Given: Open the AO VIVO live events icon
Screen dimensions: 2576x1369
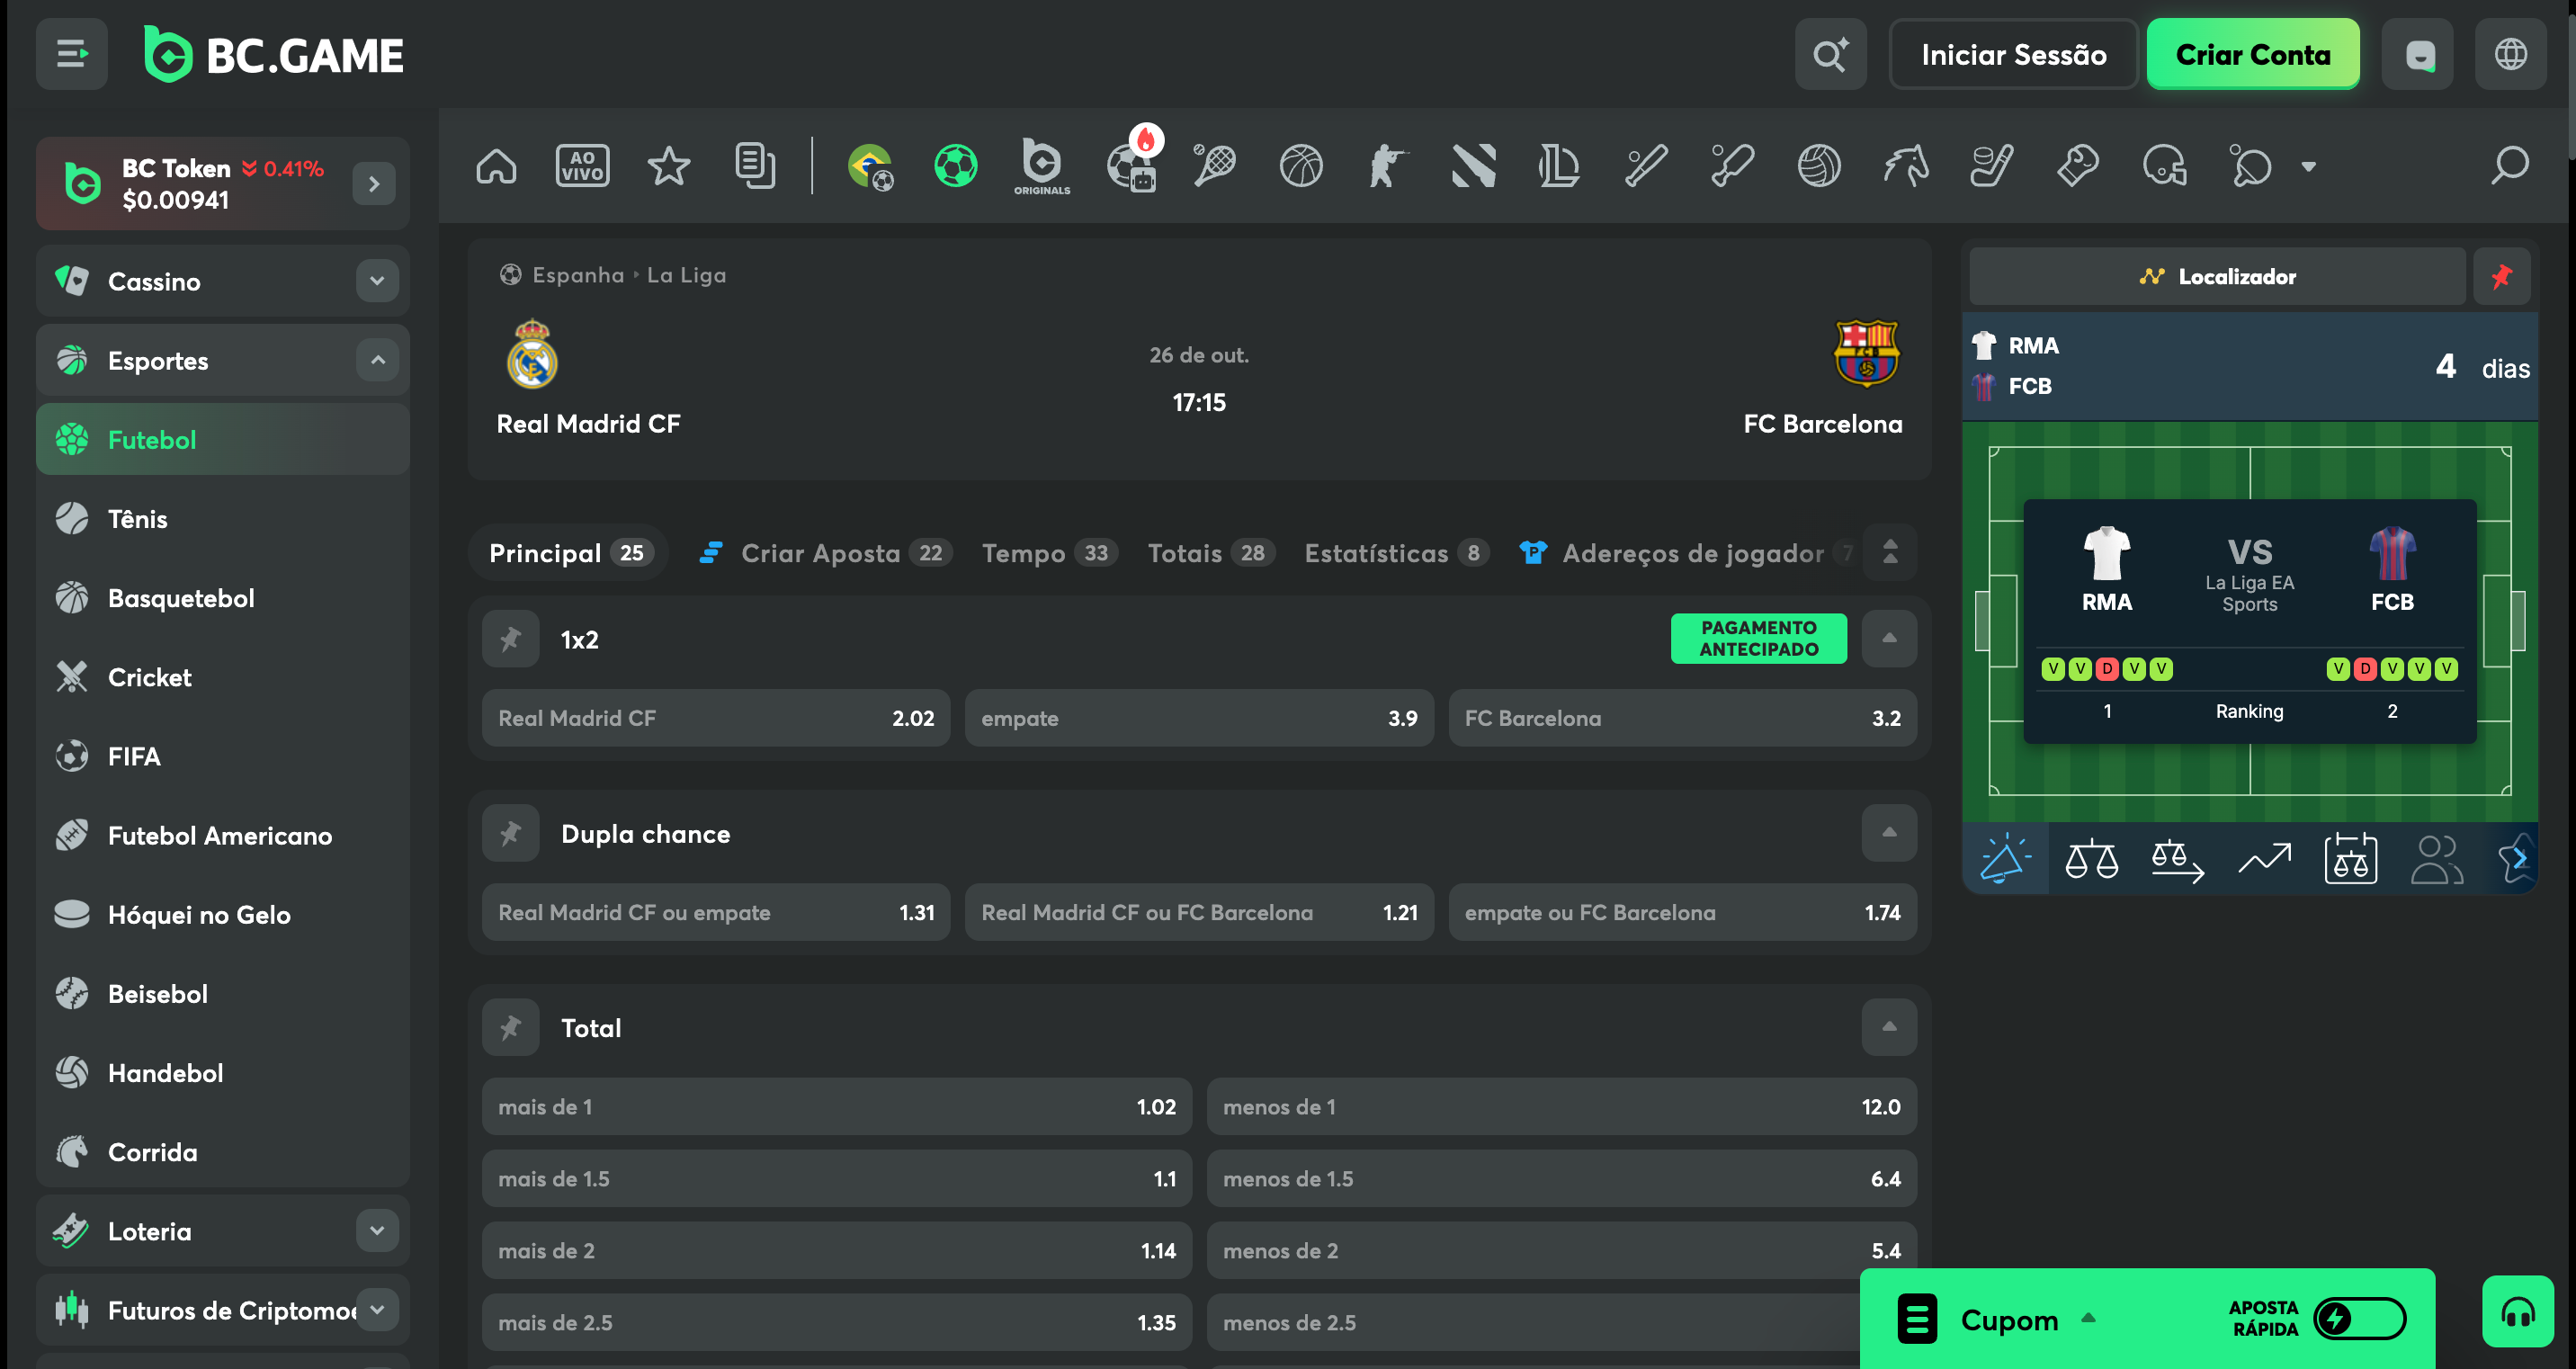Looking at the screenshot, I should (x=582, y=166).
